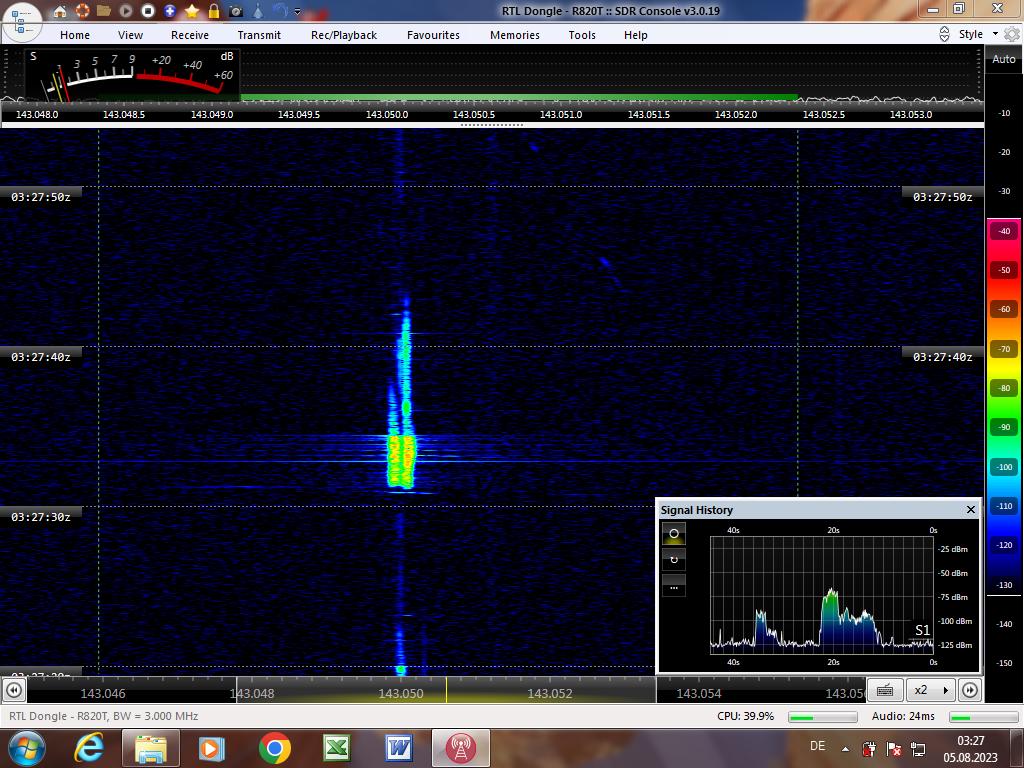Open the Tools ribbon tab
The width and height of the screenshot is (1024, 768).
[582, 35]
